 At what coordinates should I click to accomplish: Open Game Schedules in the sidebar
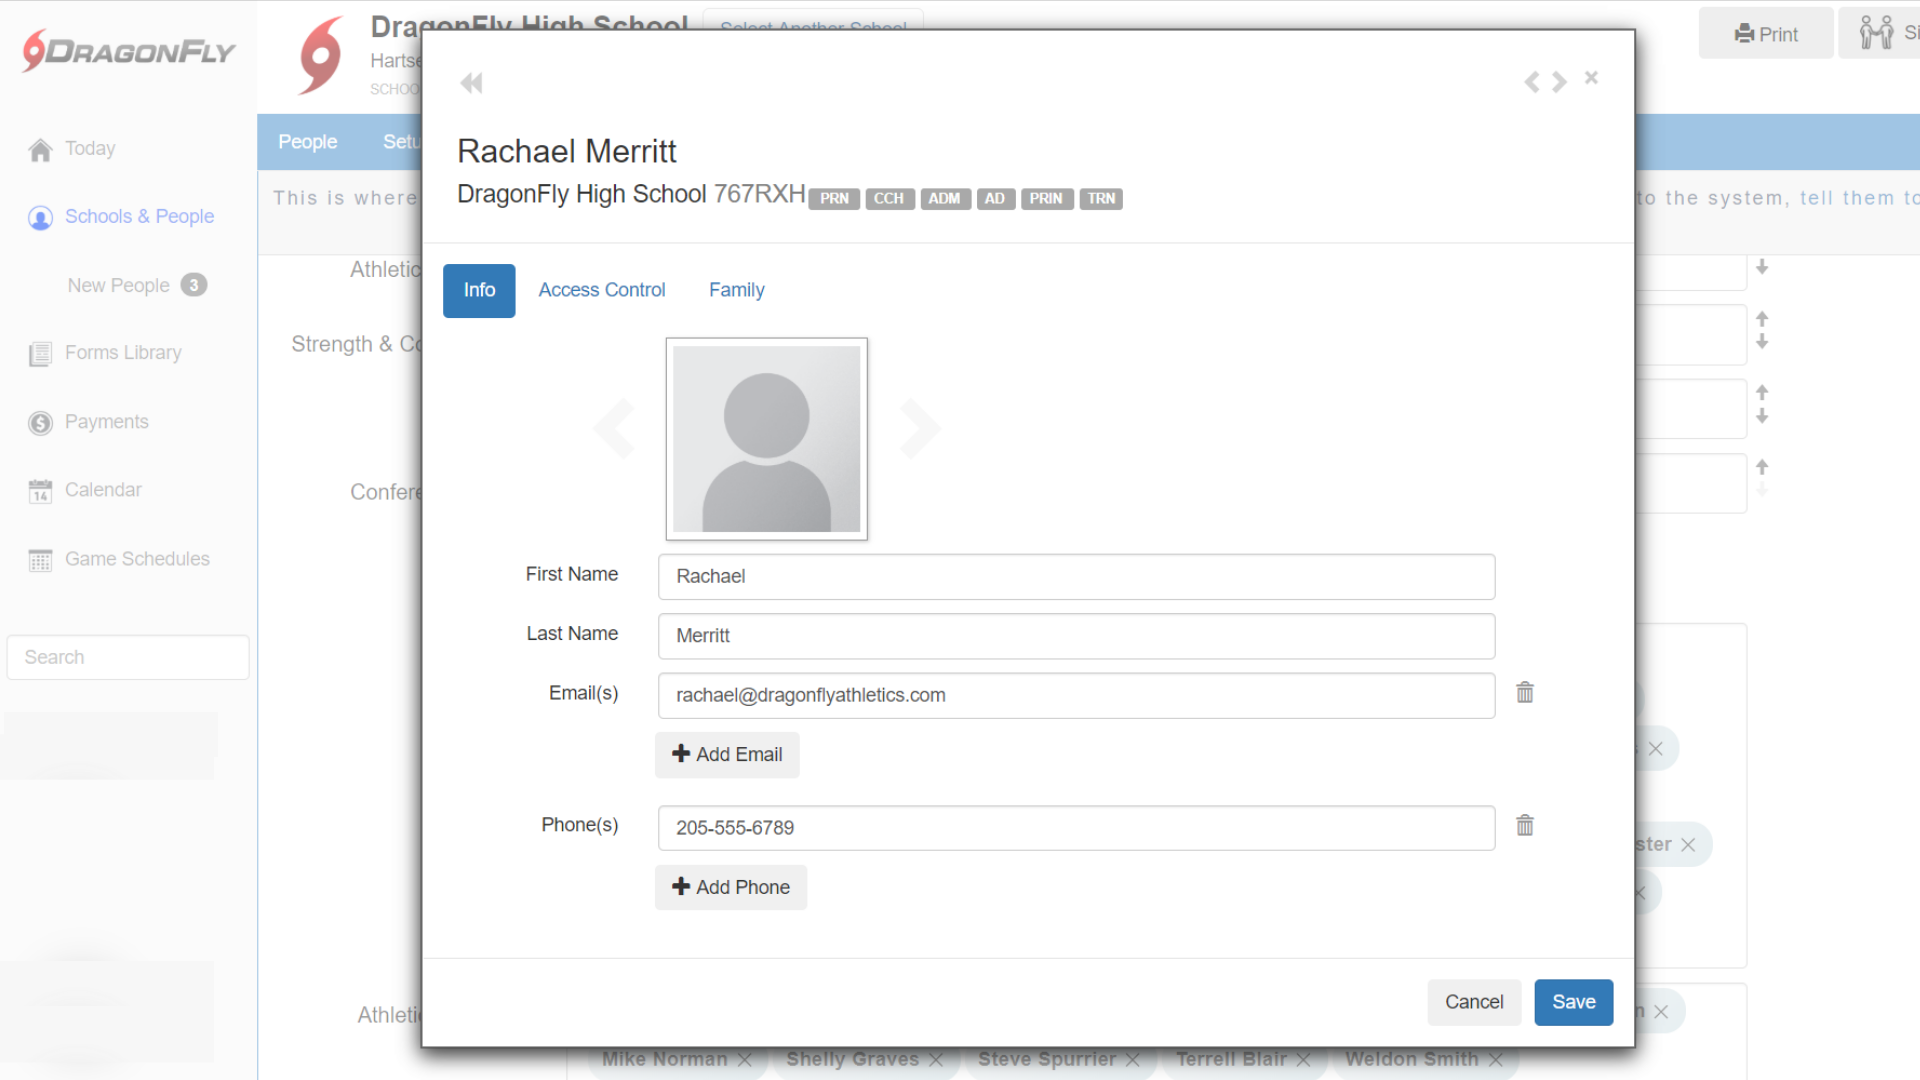pos(136,559)
